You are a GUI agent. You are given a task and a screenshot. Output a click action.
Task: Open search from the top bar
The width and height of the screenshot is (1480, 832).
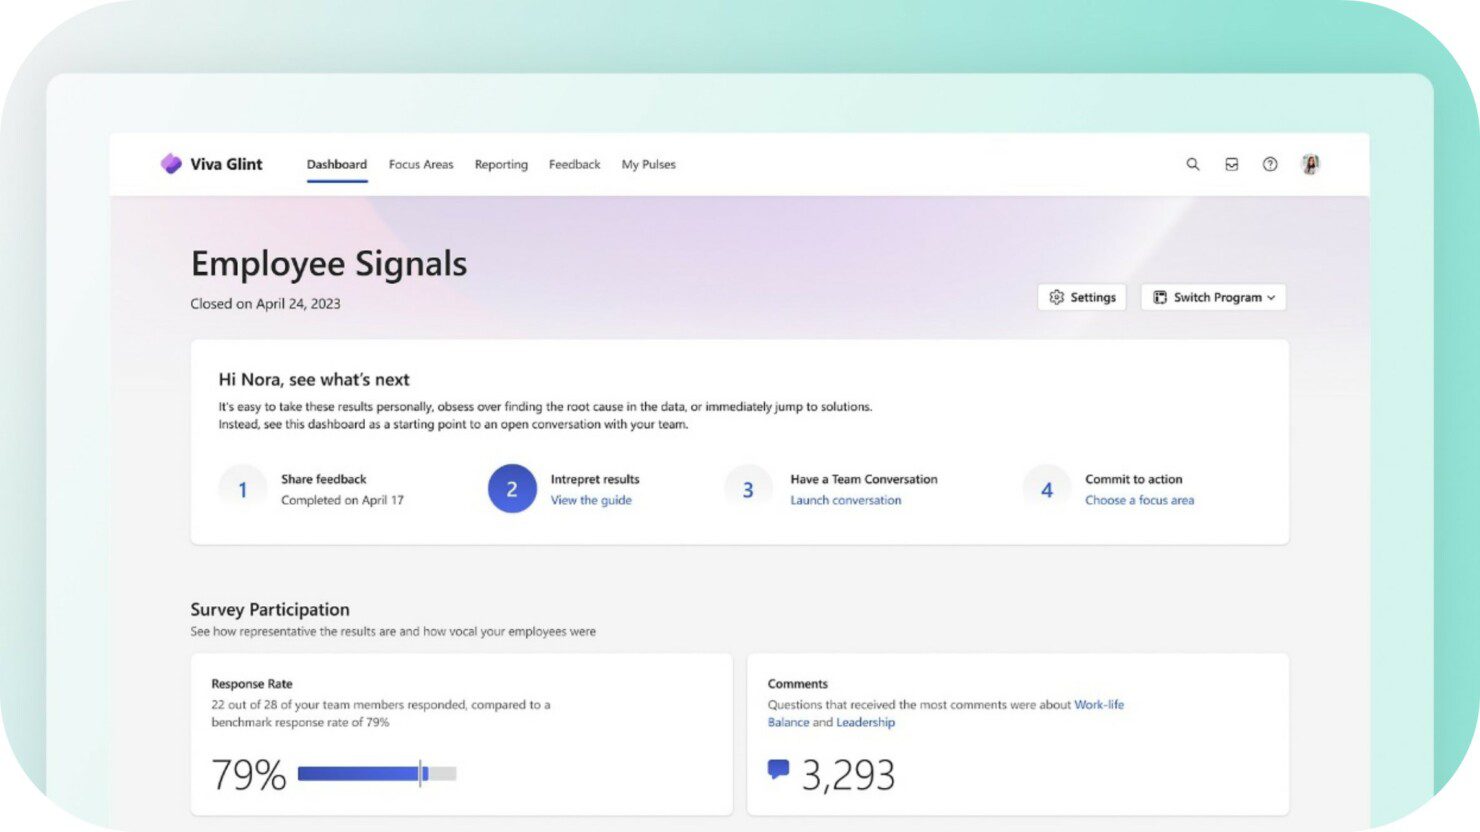[x=1192, y=164]
